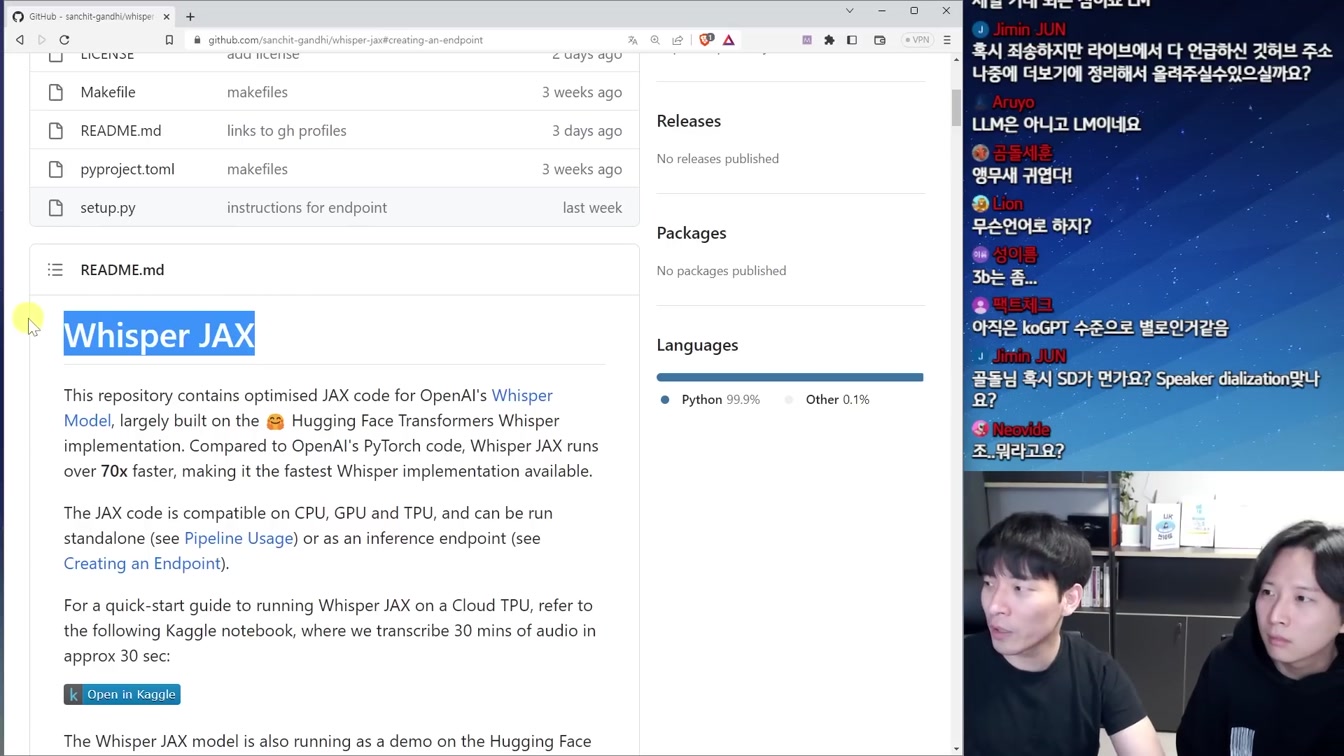Image resolution: width=1344 pixels, height=756 pixels.
Task: Open commit message 'links to gh profiles'
Action: 287,131
